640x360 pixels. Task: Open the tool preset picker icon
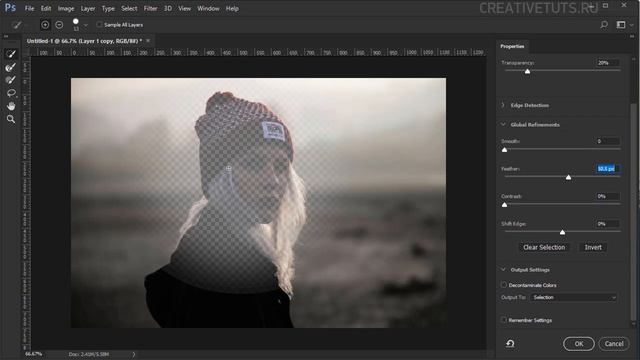point(17,25)
